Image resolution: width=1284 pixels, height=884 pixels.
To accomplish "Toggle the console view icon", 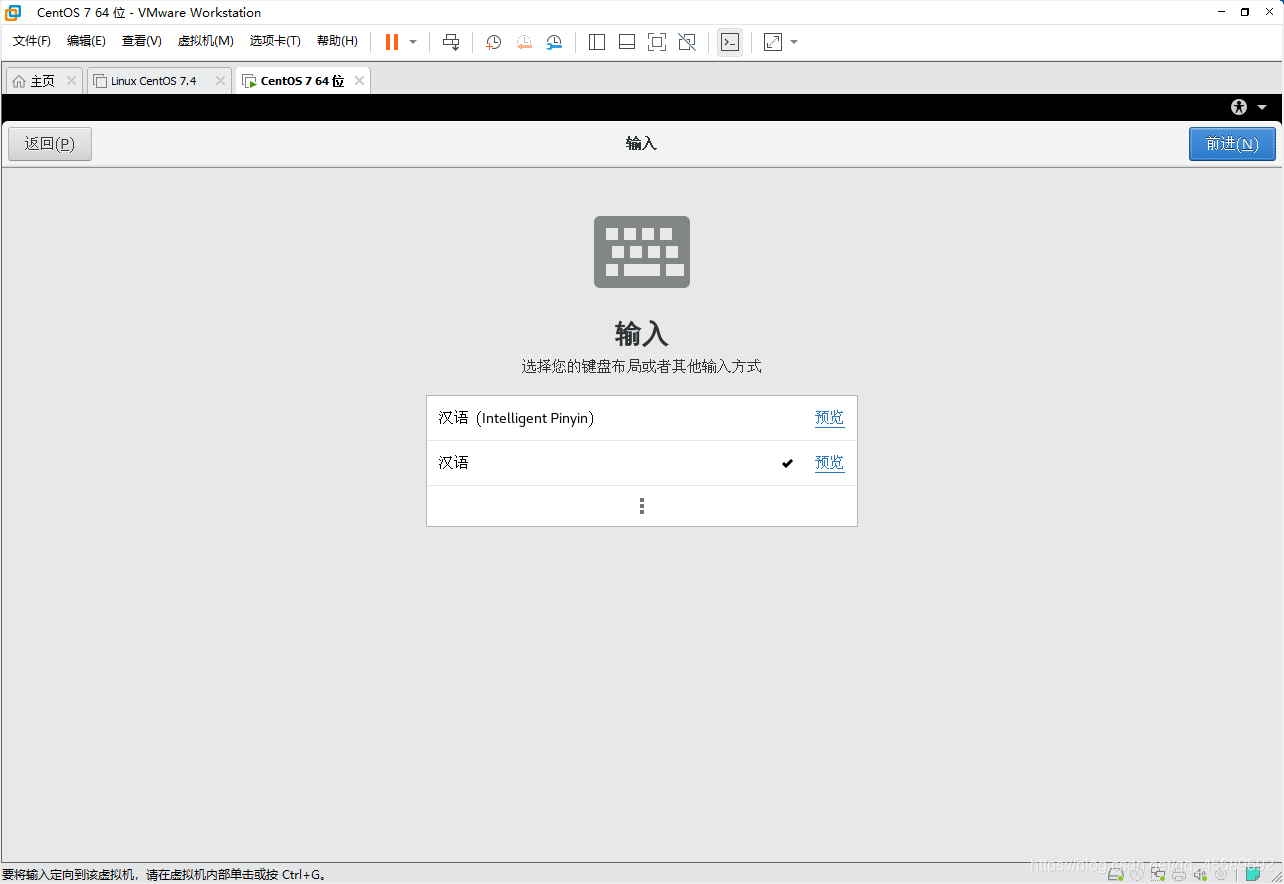I will point(730,42).
